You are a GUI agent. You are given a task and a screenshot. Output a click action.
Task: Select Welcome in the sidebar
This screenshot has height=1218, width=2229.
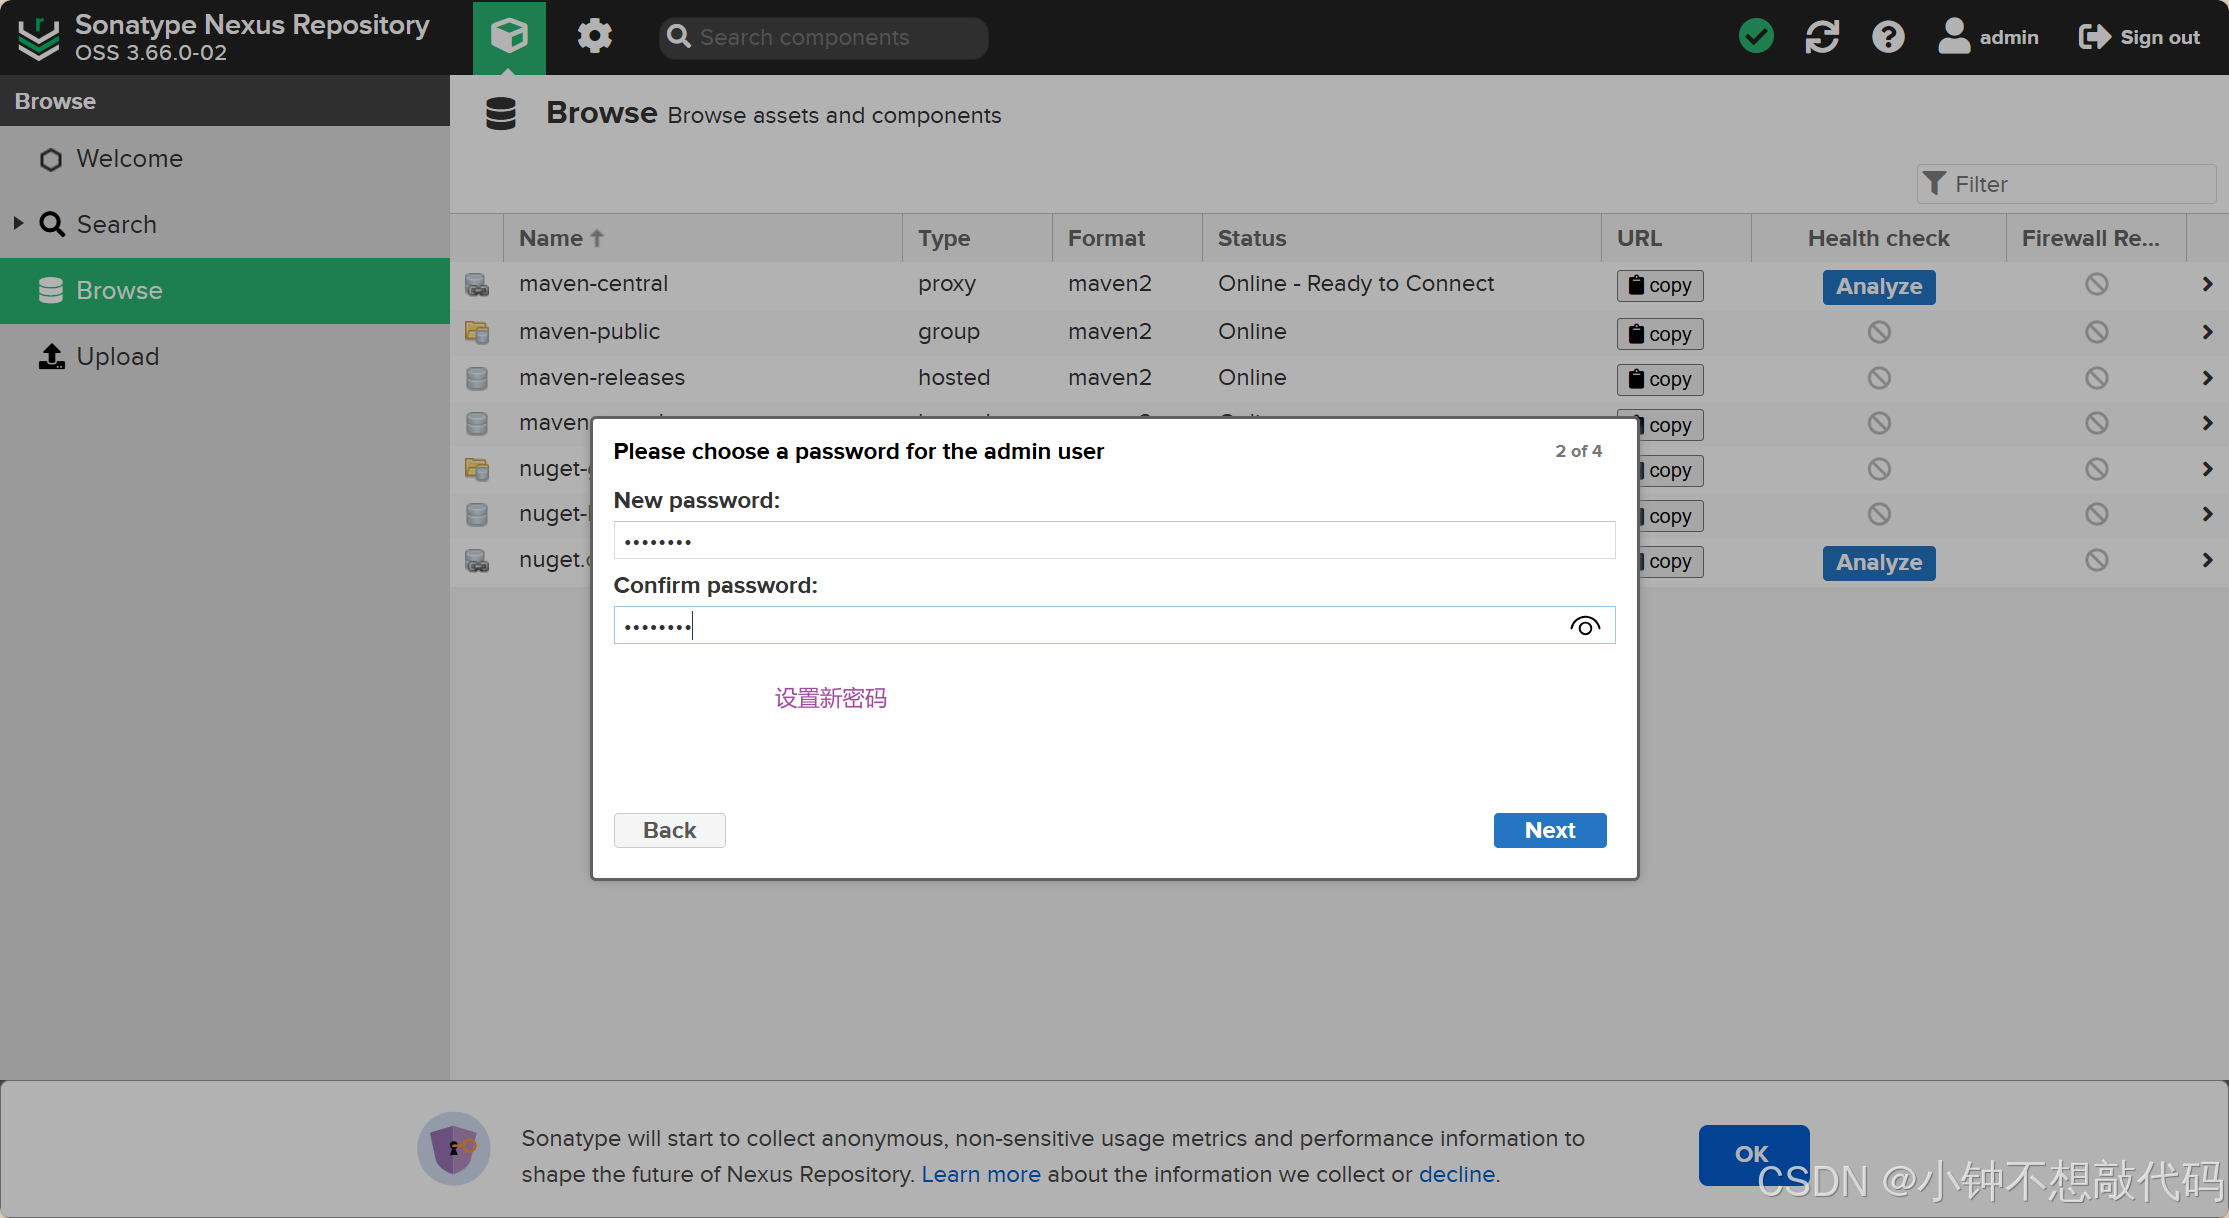[x=129, y=159]
